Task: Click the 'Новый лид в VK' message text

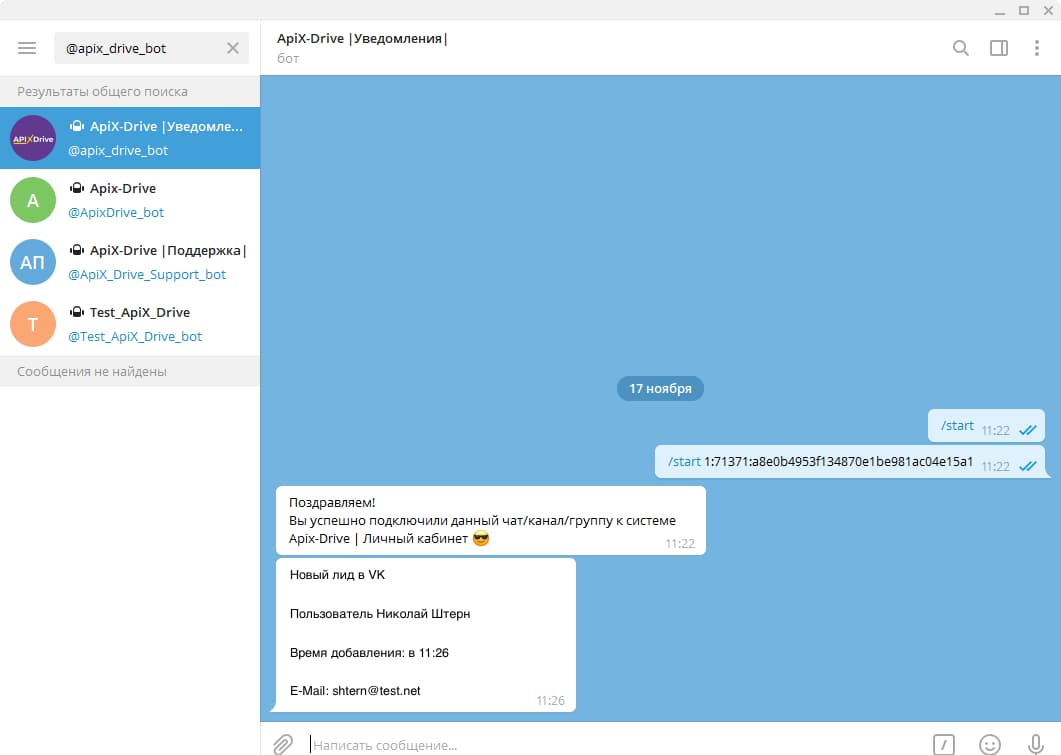Action: (337, 575)
